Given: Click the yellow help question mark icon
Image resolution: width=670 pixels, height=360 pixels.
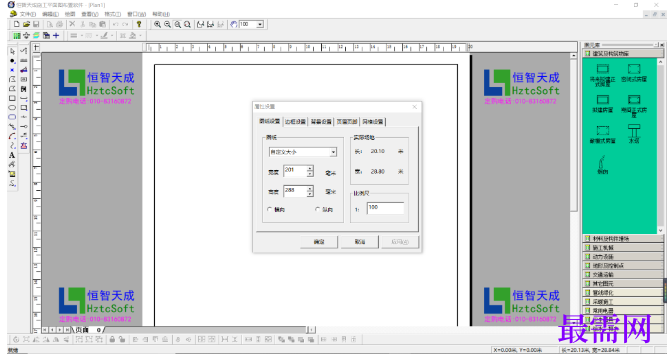Looking at the screenshot, I should (x=139, y=24).
